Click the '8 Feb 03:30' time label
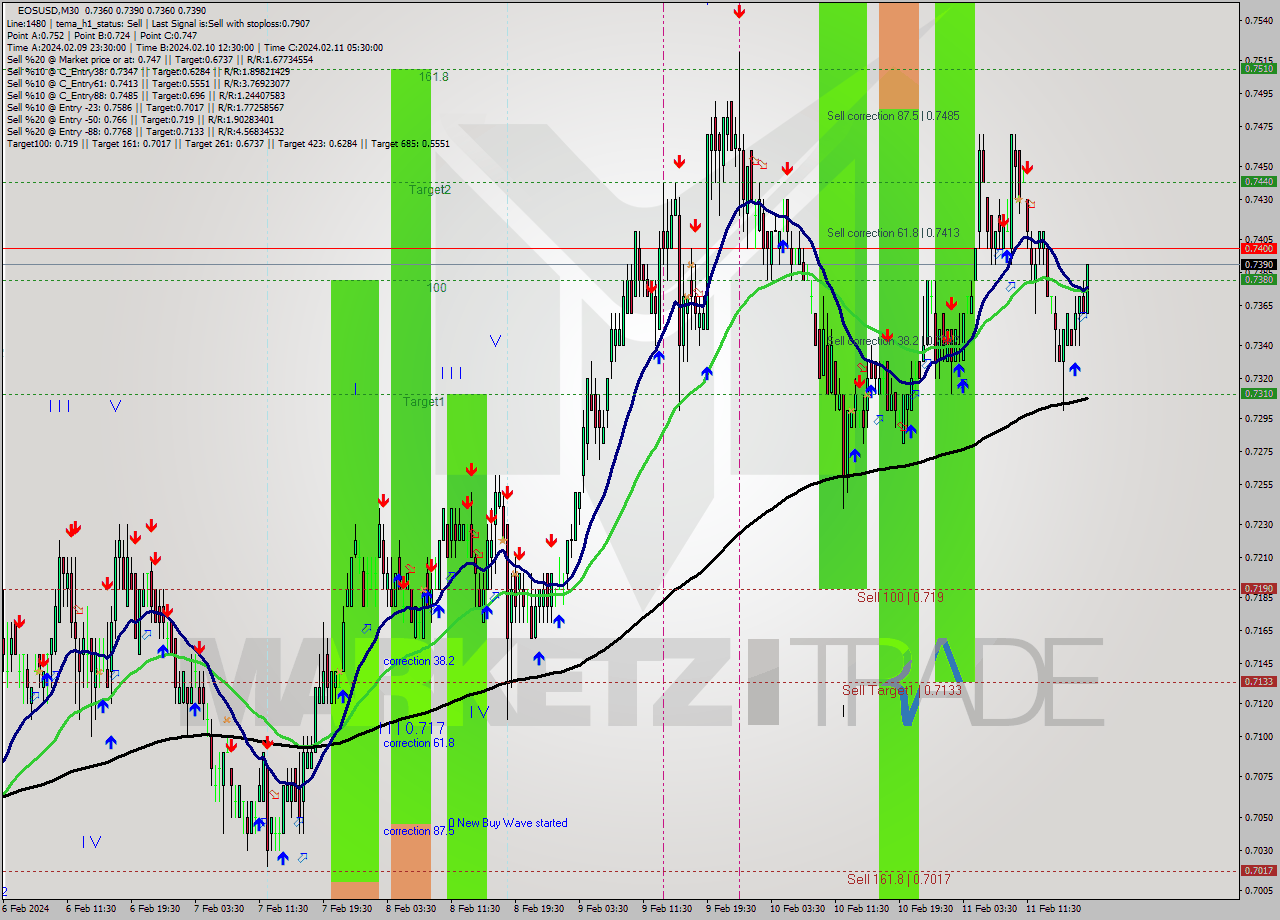Screen dimensions: 1280x920 pos(411,909)
